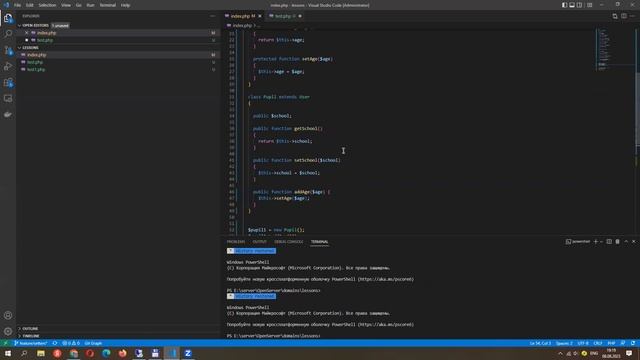
Task: Open the Source Control view
Action: [x=8, y=50]
